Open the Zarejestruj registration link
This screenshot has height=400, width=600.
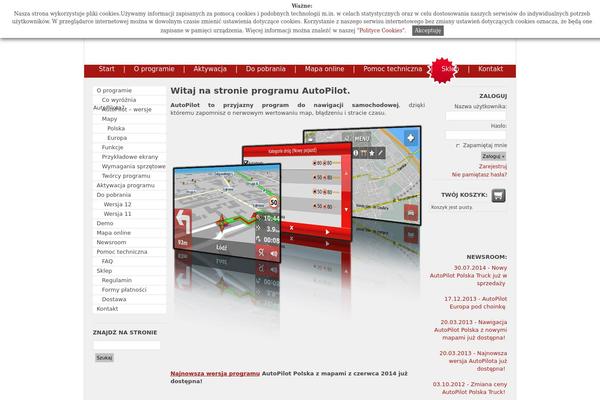(x=493, y=167)
